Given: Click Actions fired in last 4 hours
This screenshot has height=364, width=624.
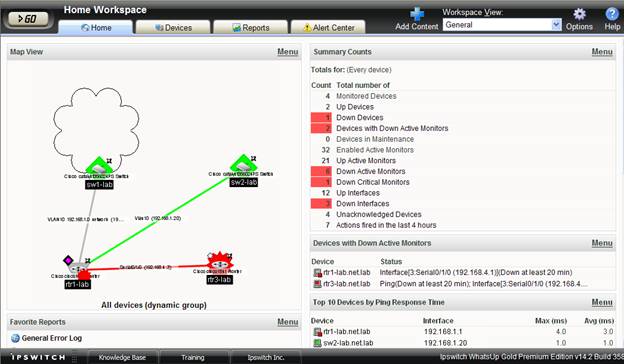Looking at the screenshot, I should tap(462, 225).
